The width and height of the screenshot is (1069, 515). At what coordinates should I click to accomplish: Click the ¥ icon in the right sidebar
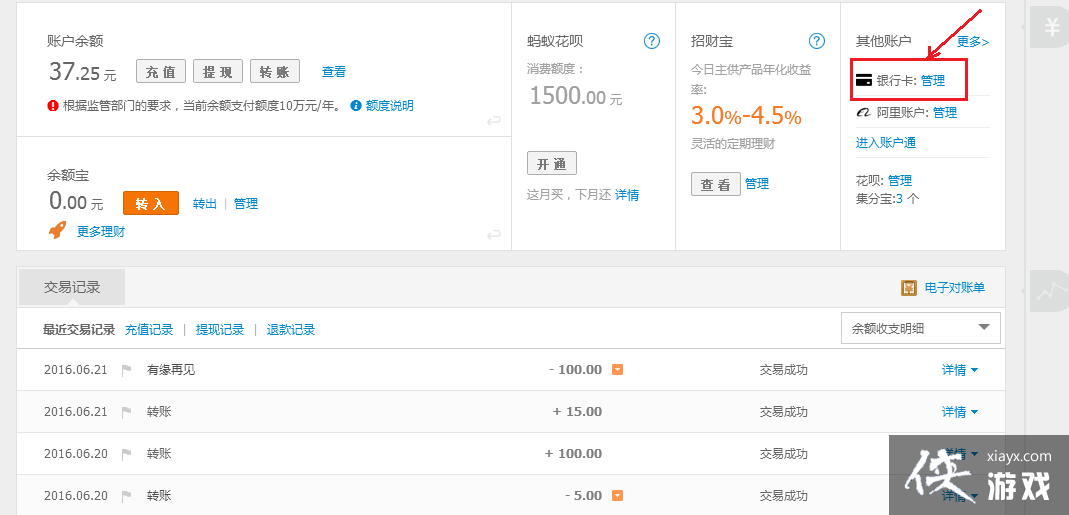pyautogui.click(x=1051, y=28)
